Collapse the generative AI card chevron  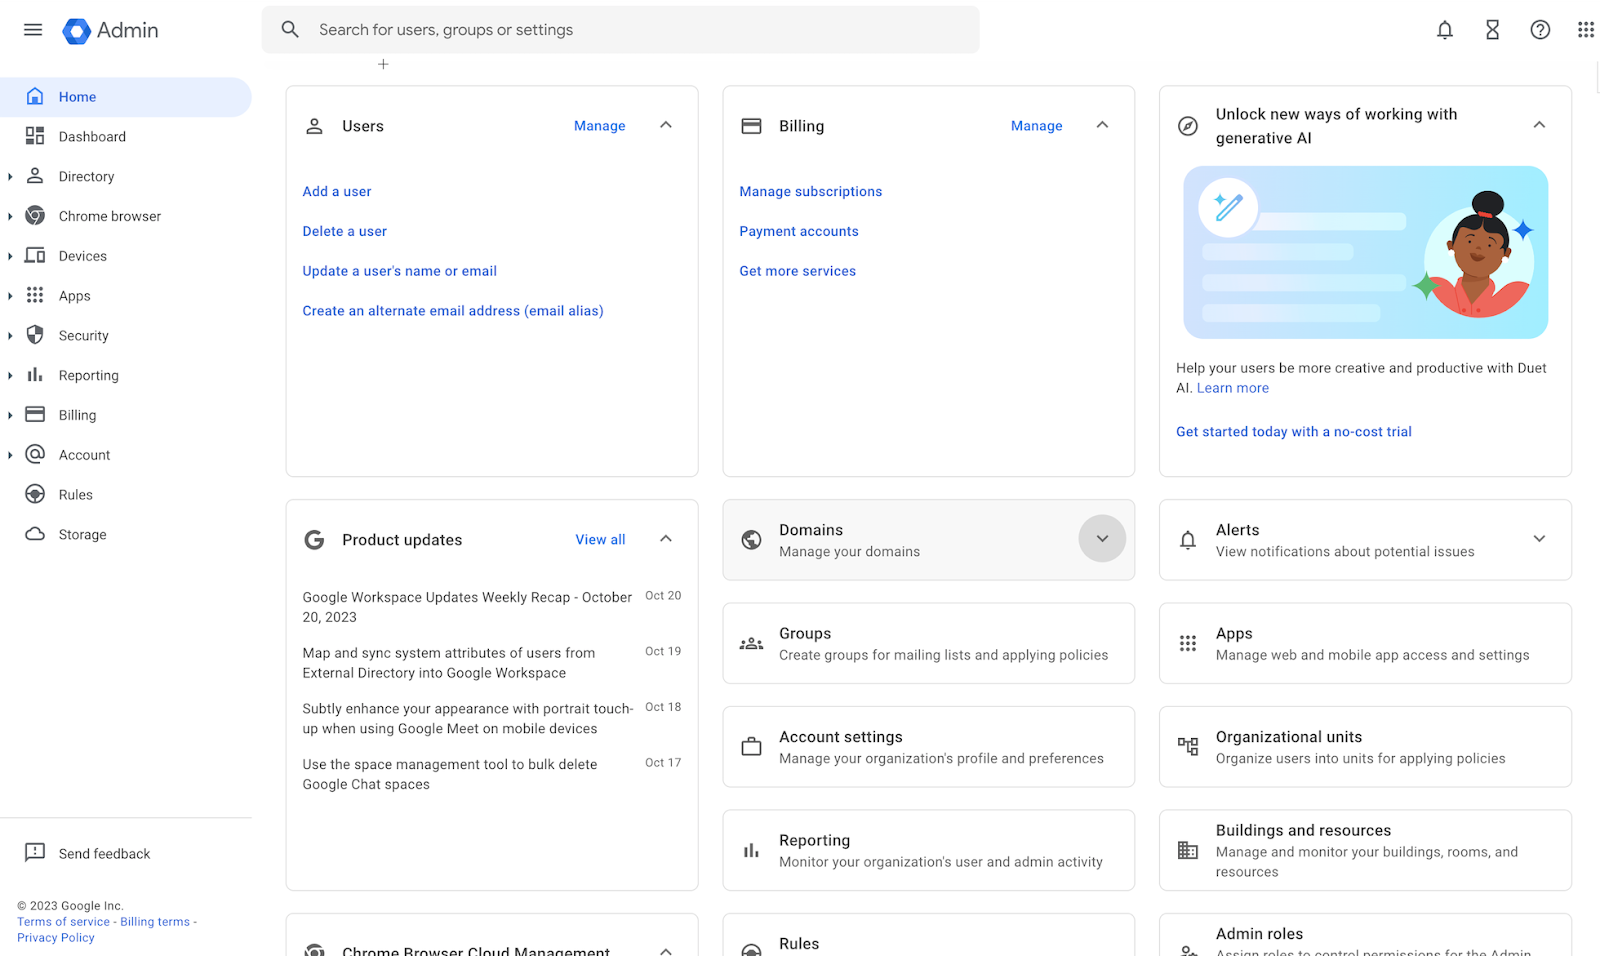click(x=1539, y=125)
